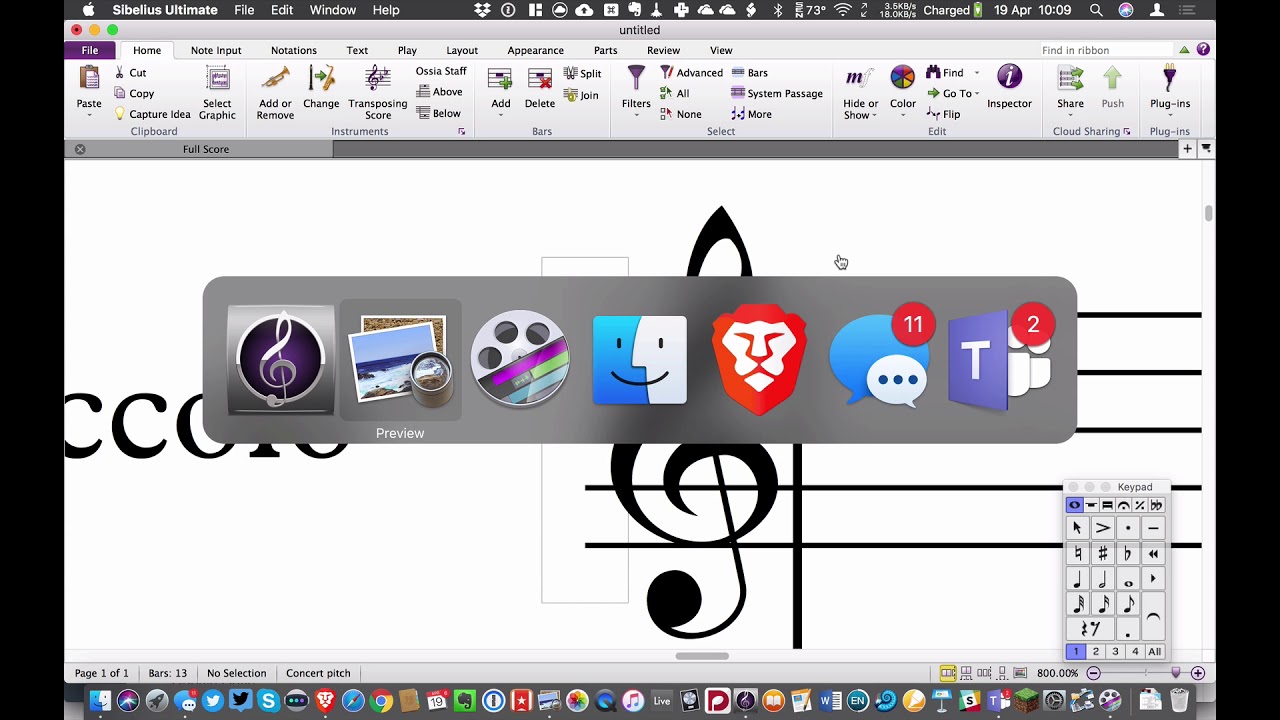Click the Share icon
The height and width of the screenshot is (720, 1280).
pos(1070,79)
